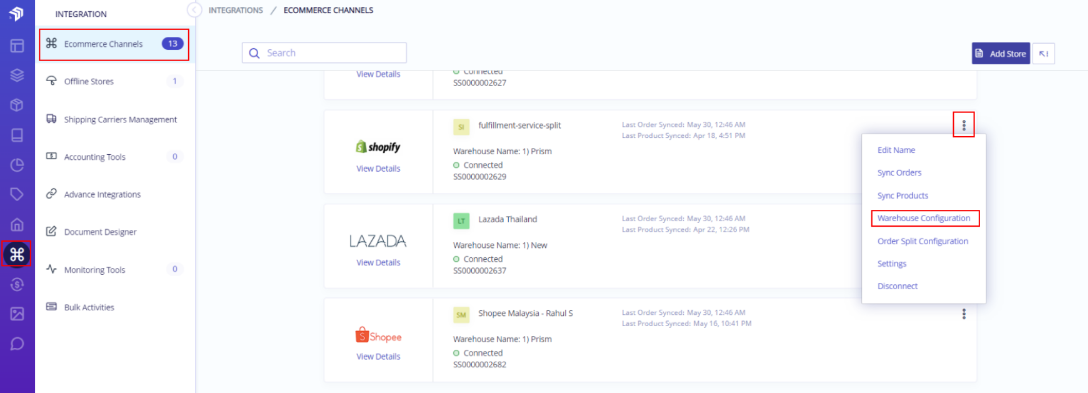
Task: Click the LT store avatar badge
Action: [x=461, y=221]
